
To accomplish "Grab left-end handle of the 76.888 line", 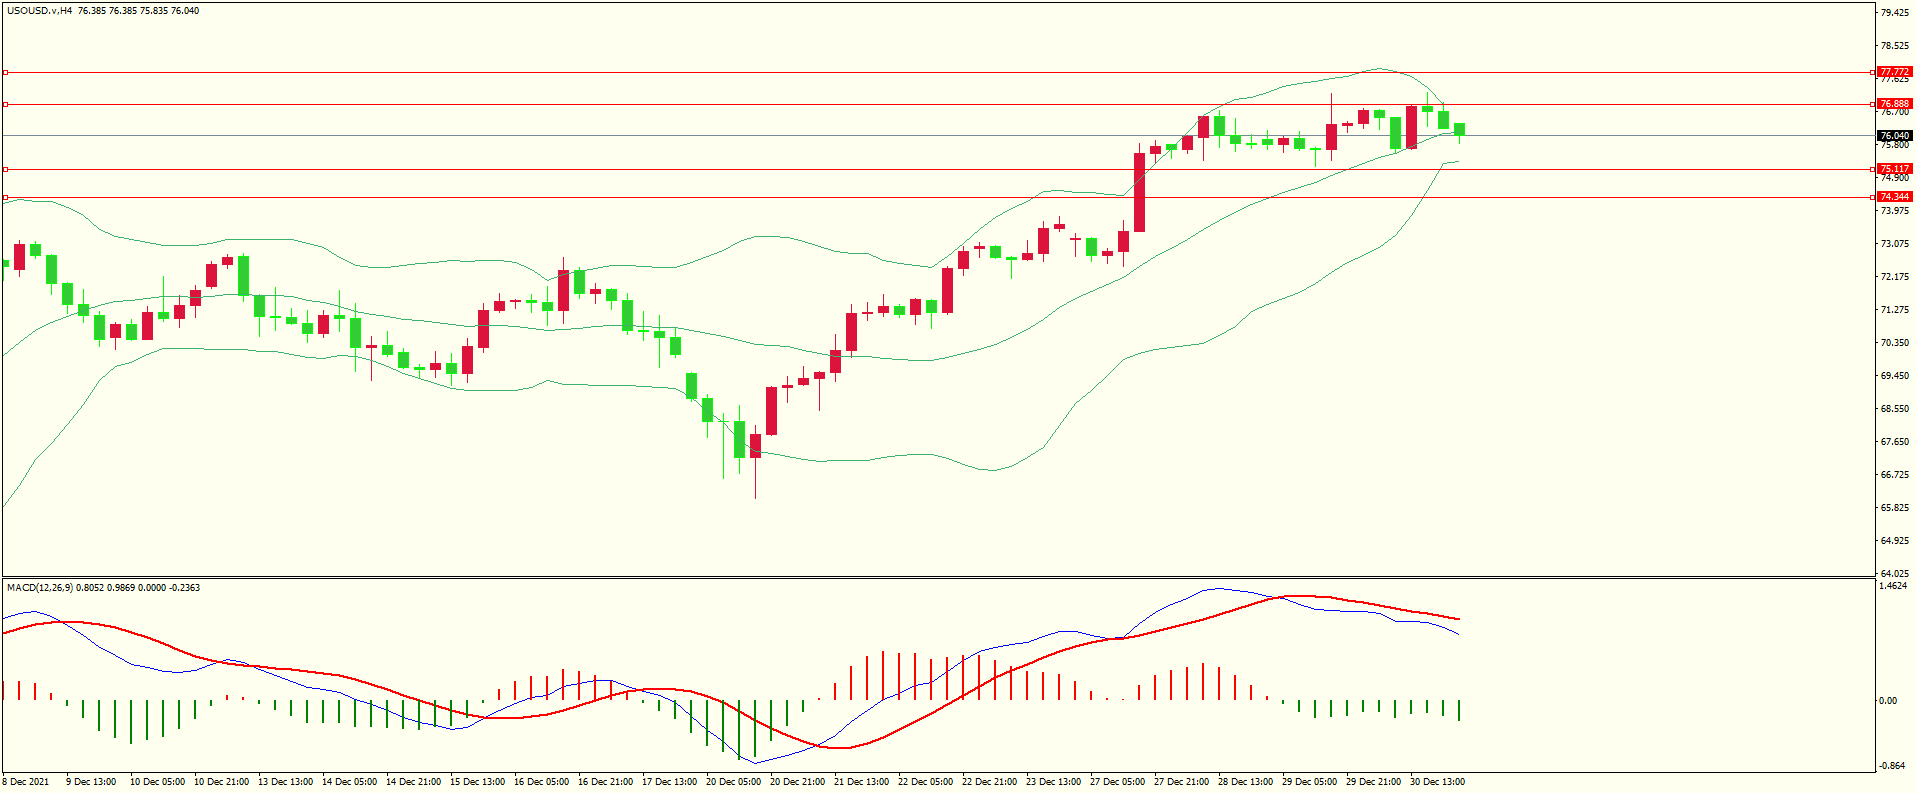I will (5, 104).
